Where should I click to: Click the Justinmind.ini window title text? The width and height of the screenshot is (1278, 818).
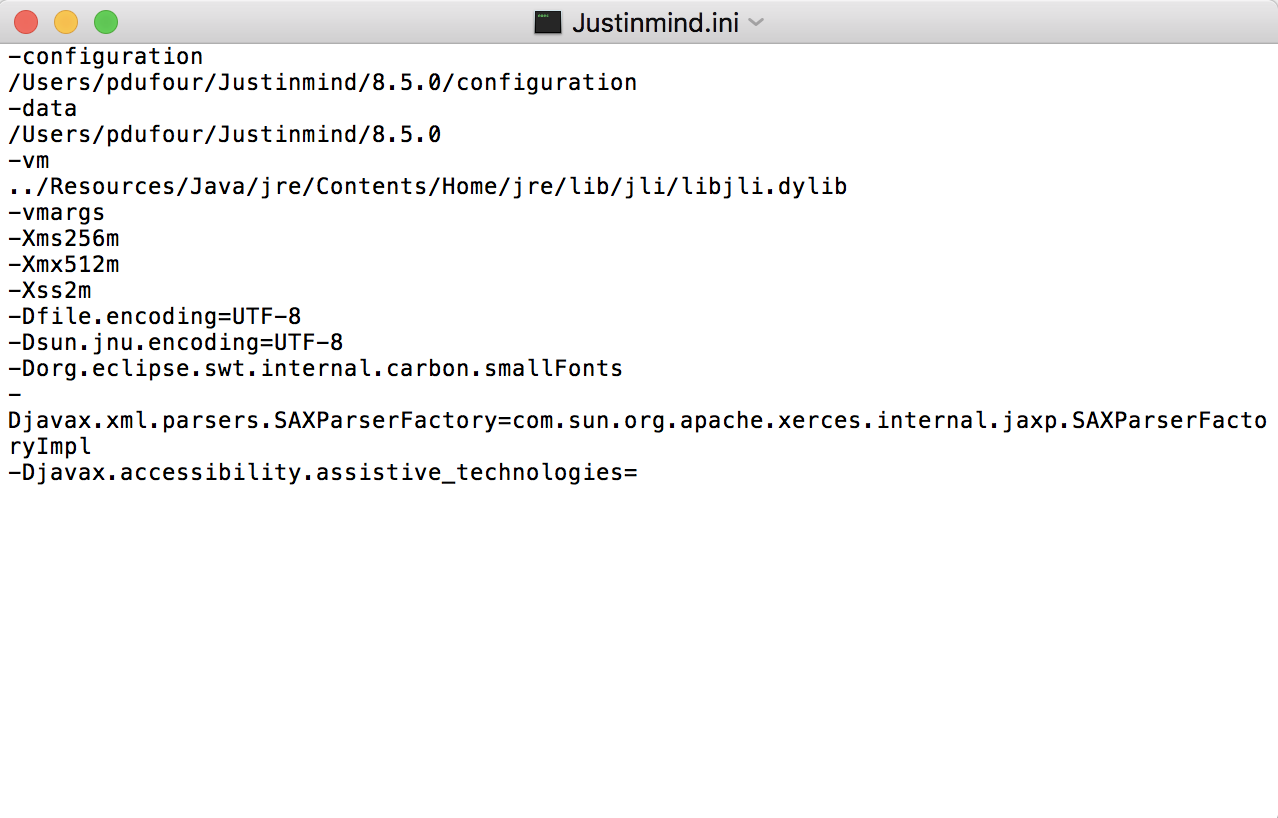[655, 22]
